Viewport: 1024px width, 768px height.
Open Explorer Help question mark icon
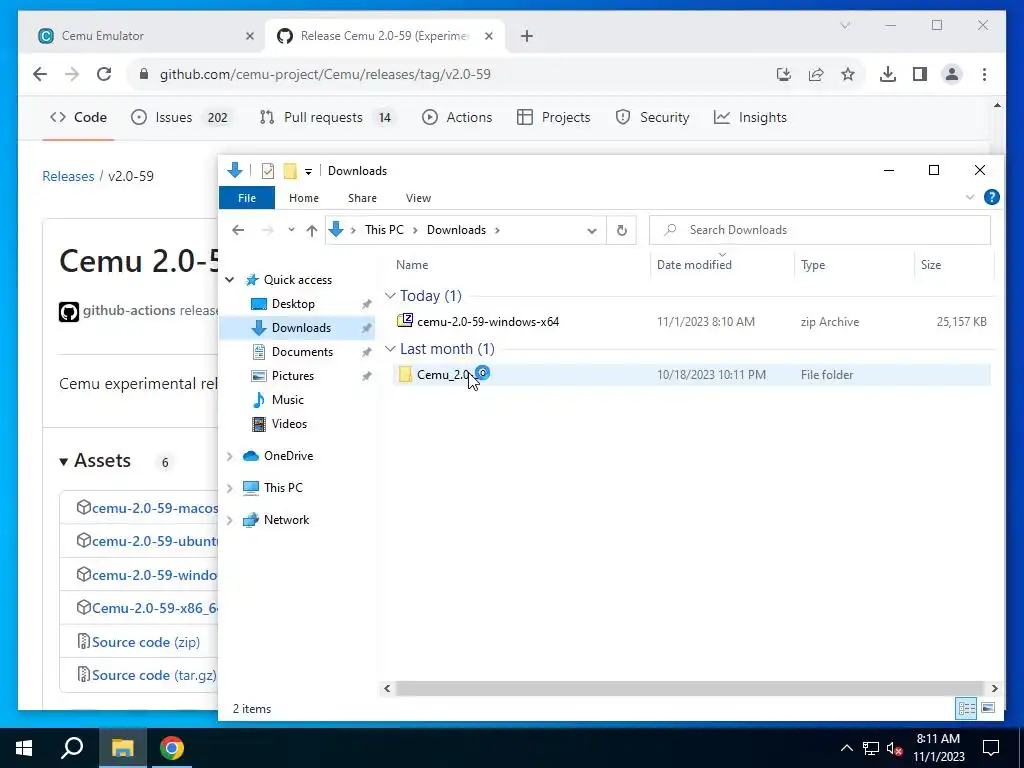[x=991, y=197]
